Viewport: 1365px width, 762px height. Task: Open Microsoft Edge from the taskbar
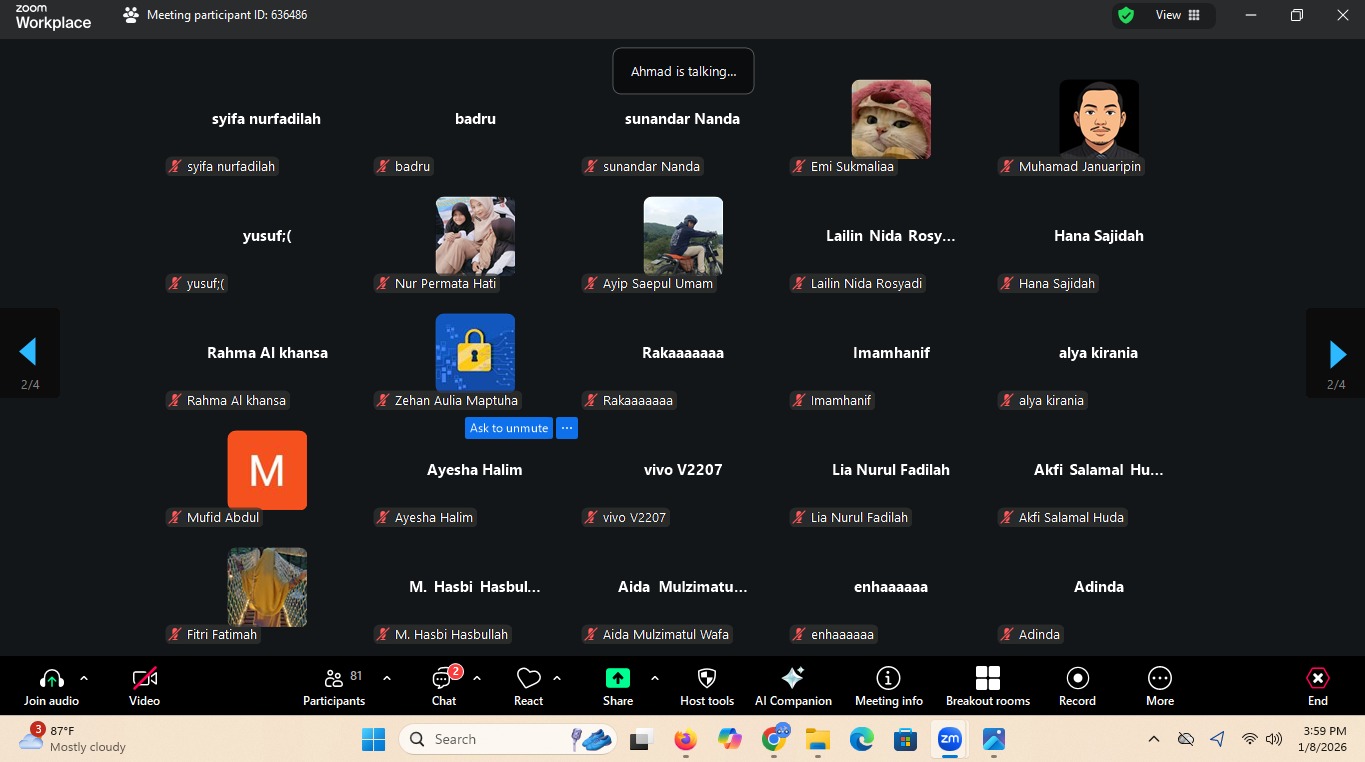pyautogui.click(x=862, y=739)
